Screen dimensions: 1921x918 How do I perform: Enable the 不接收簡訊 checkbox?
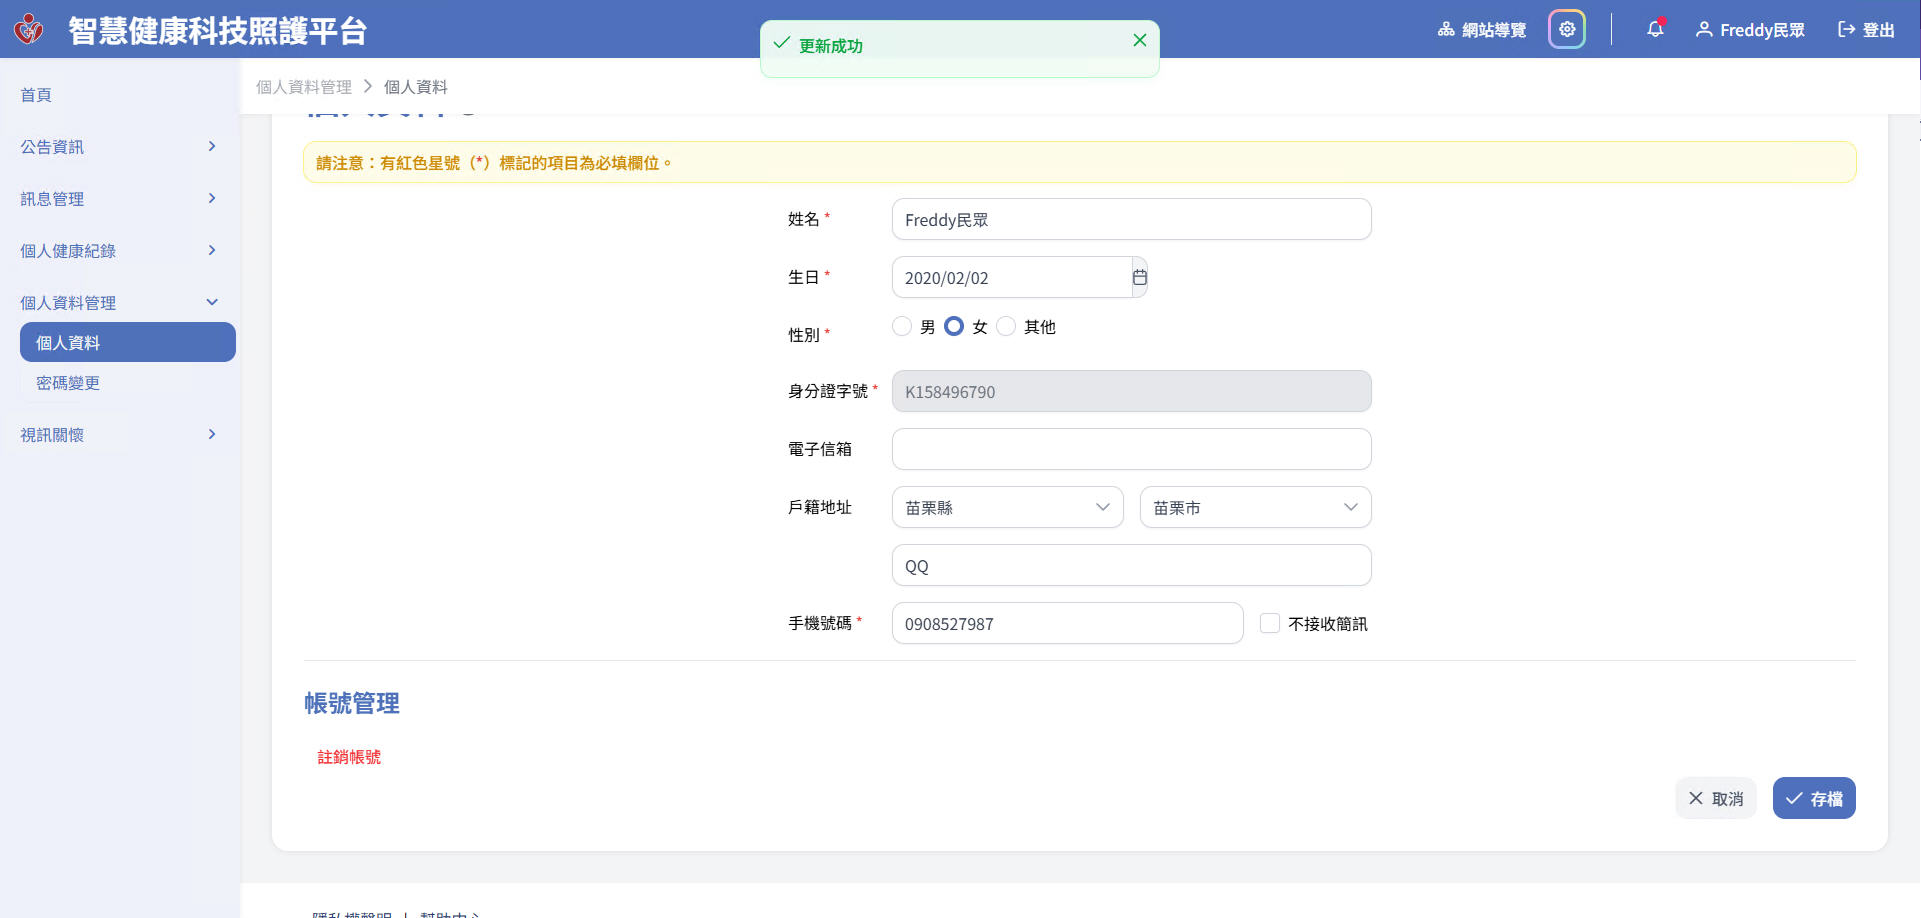(1270, 623)
